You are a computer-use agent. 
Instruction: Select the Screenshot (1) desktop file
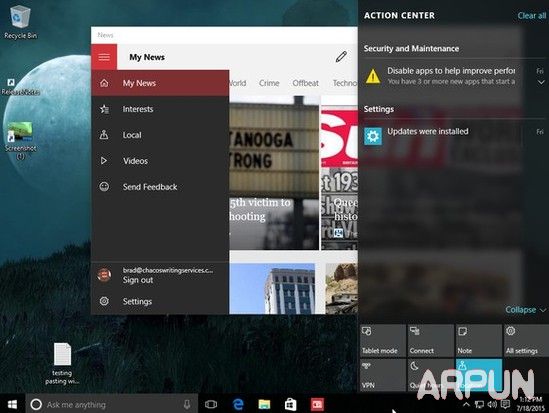coord(20,140)
